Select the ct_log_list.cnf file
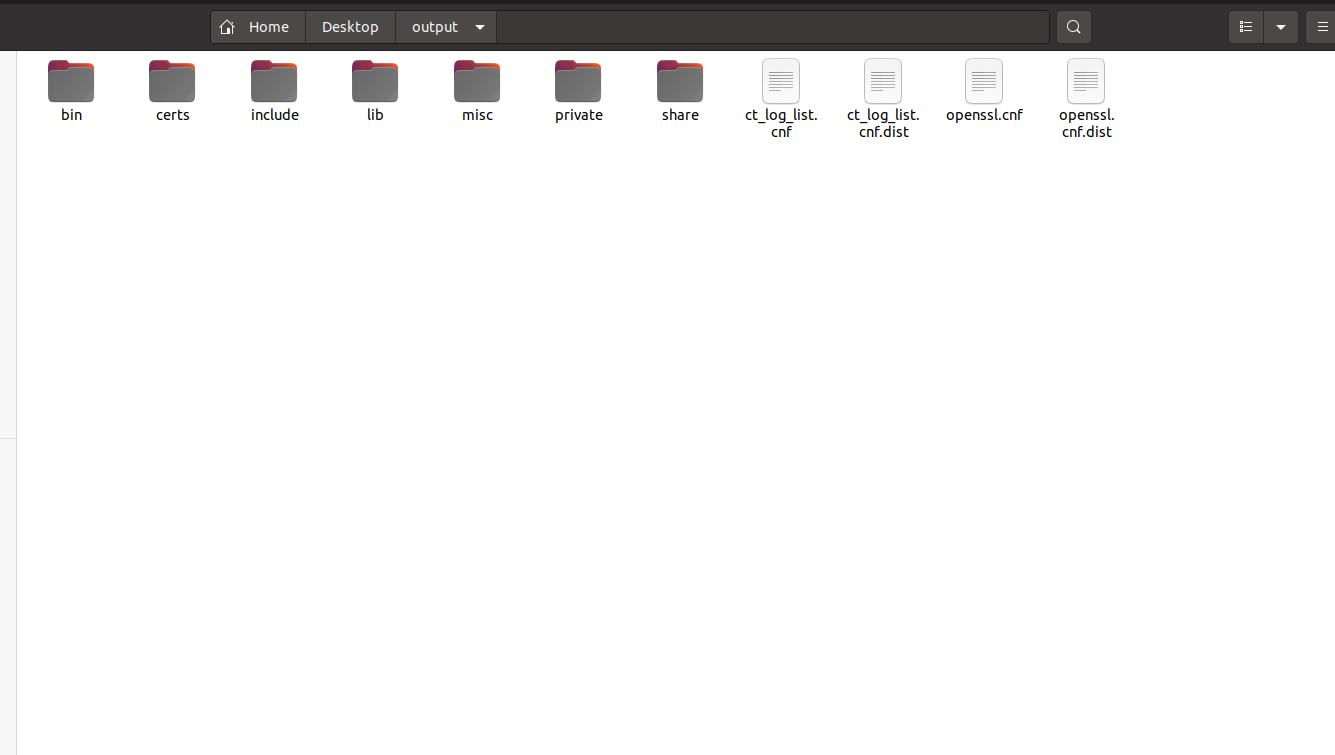 point(781,82)
